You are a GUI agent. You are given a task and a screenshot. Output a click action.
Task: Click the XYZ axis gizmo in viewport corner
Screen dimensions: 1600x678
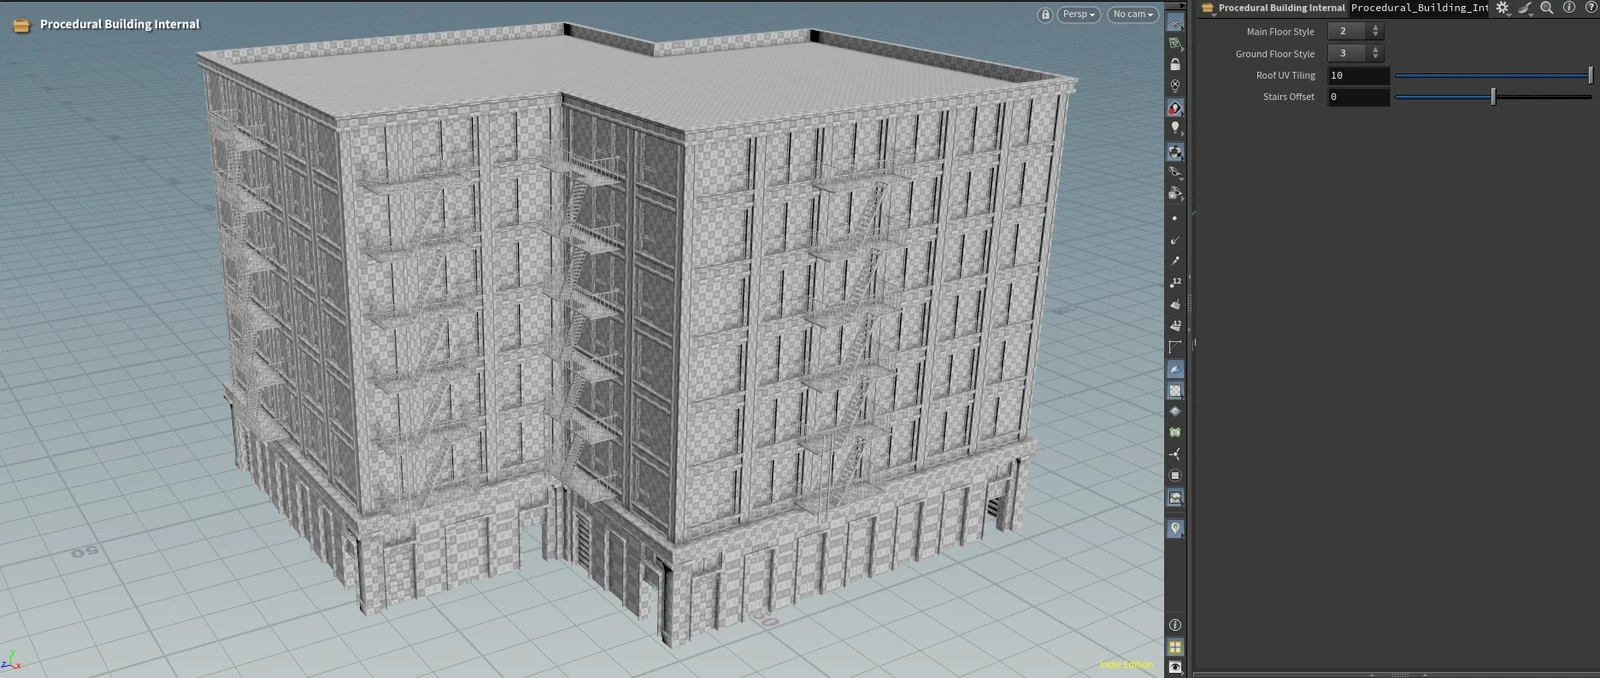tap(10, 662)
